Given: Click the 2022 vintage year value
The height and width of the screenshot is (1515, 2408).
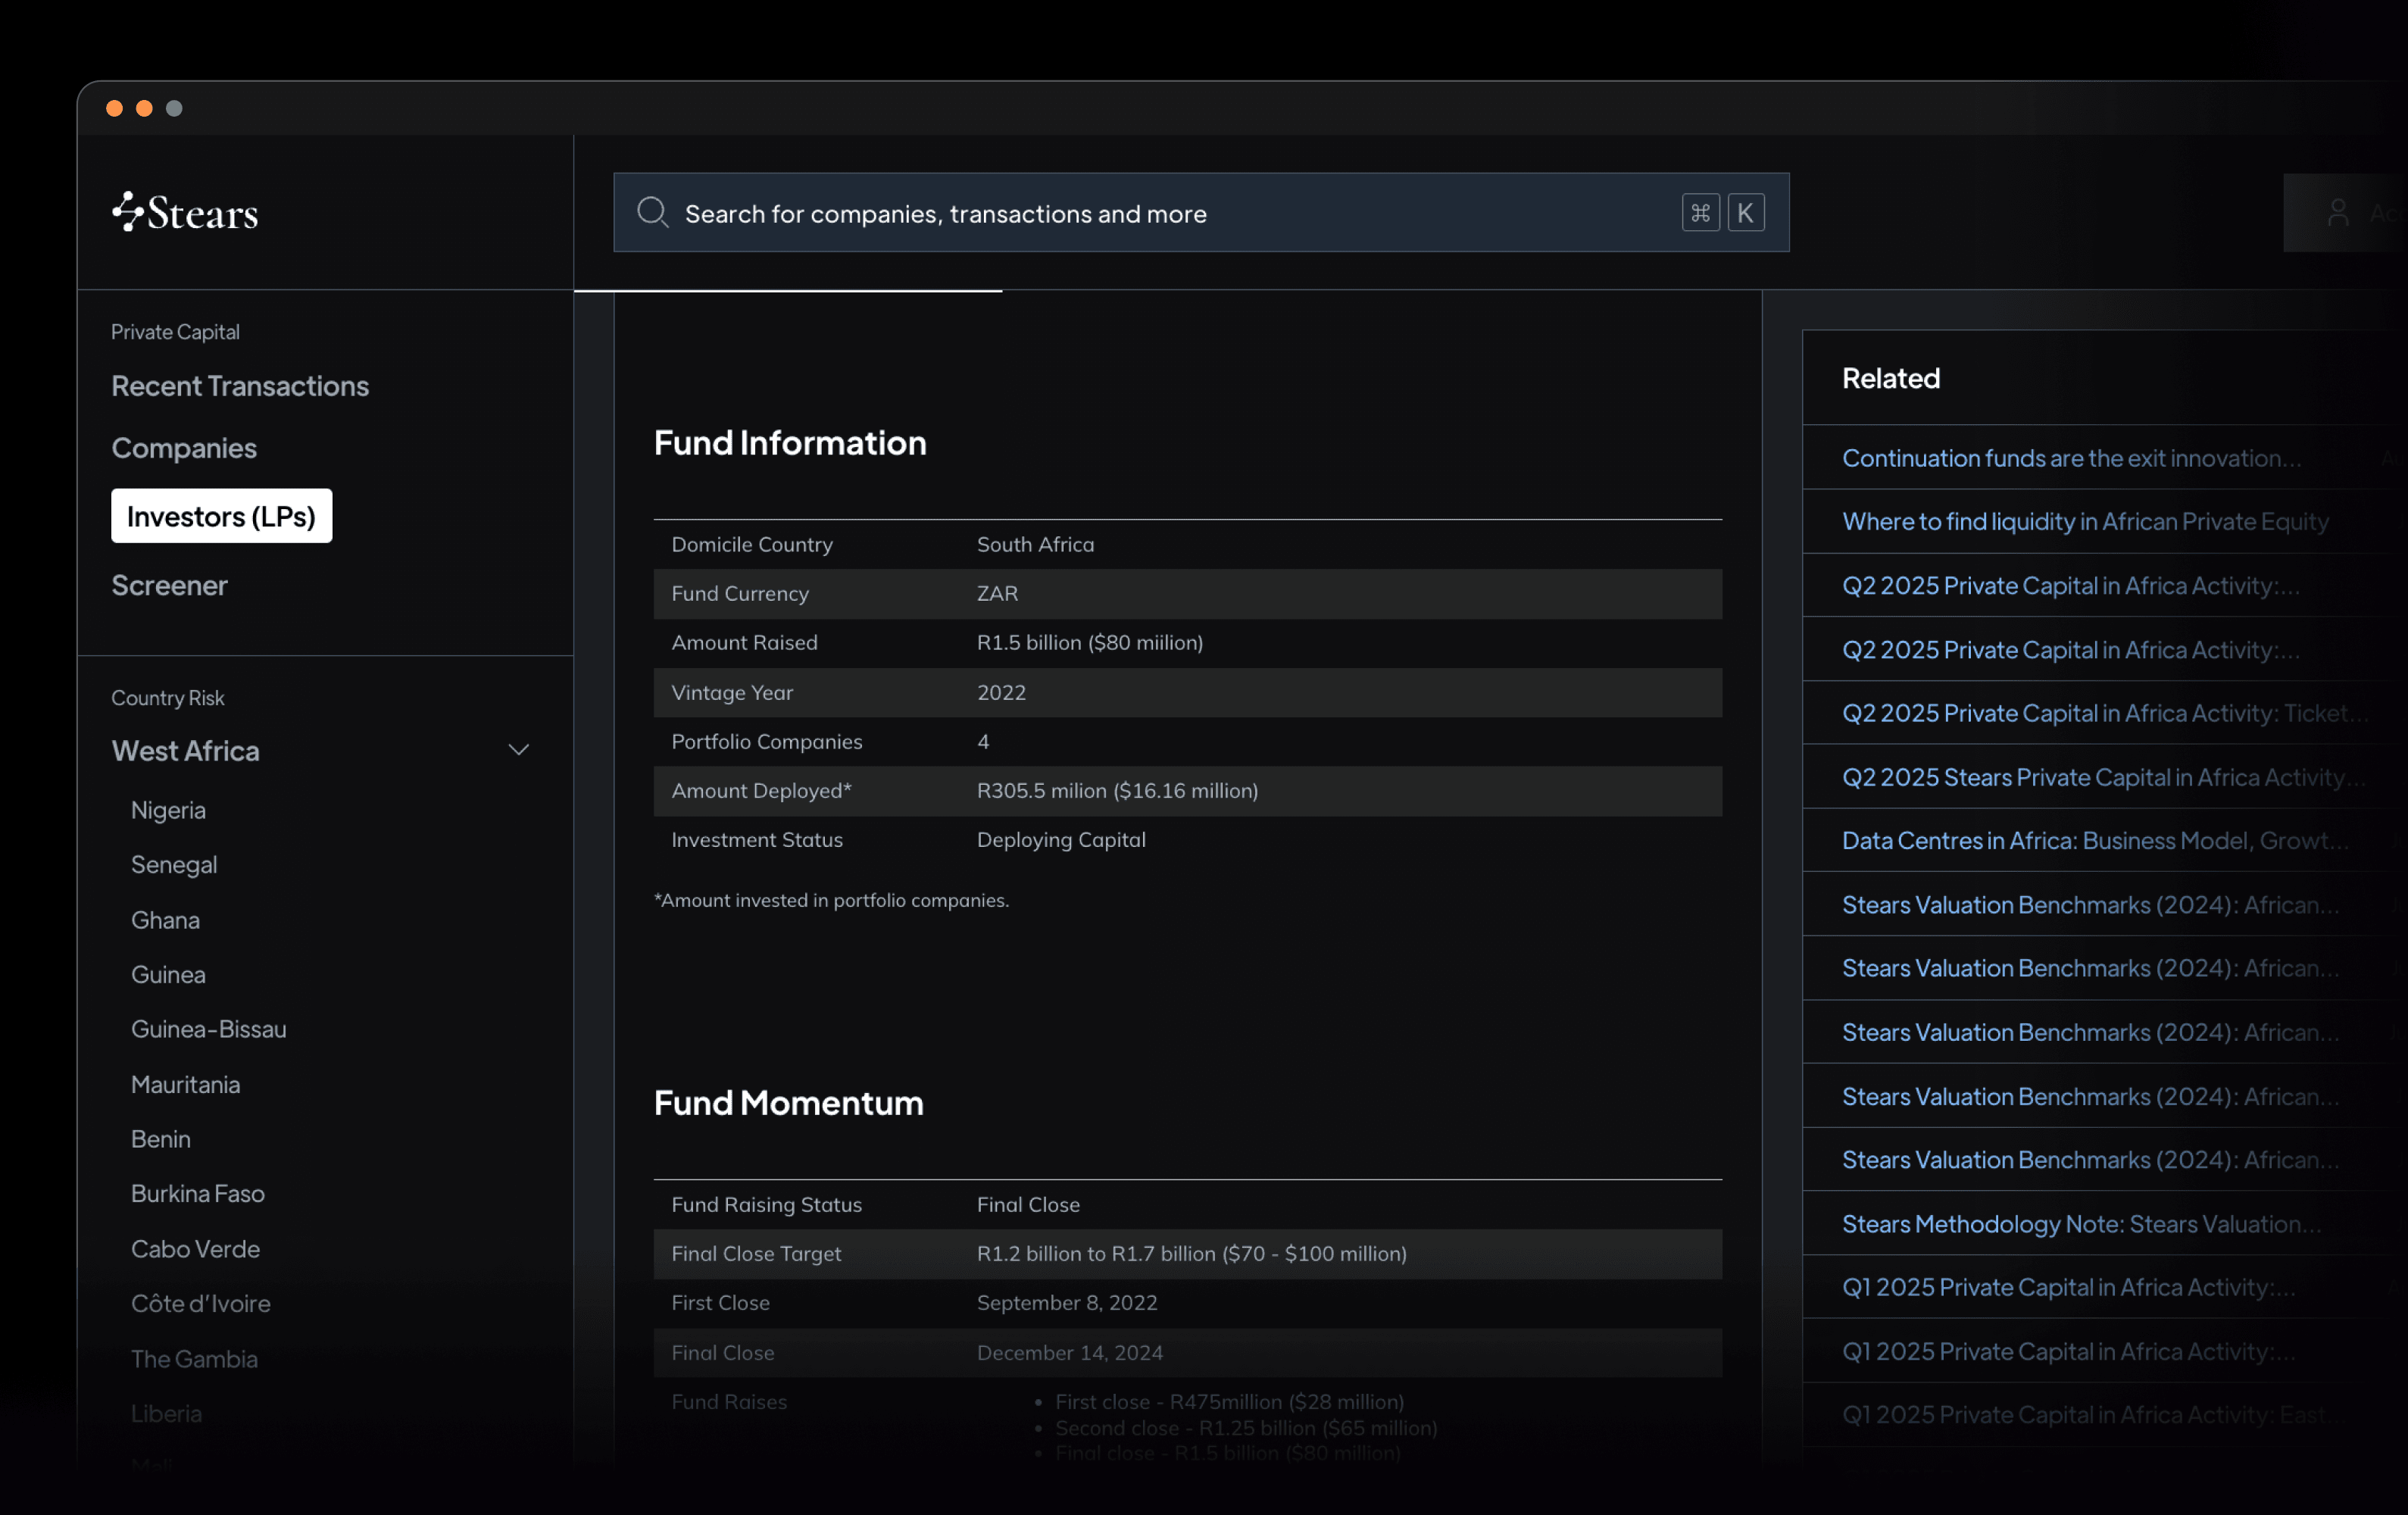Looking at the screenshot, I should pos(1001,692).
